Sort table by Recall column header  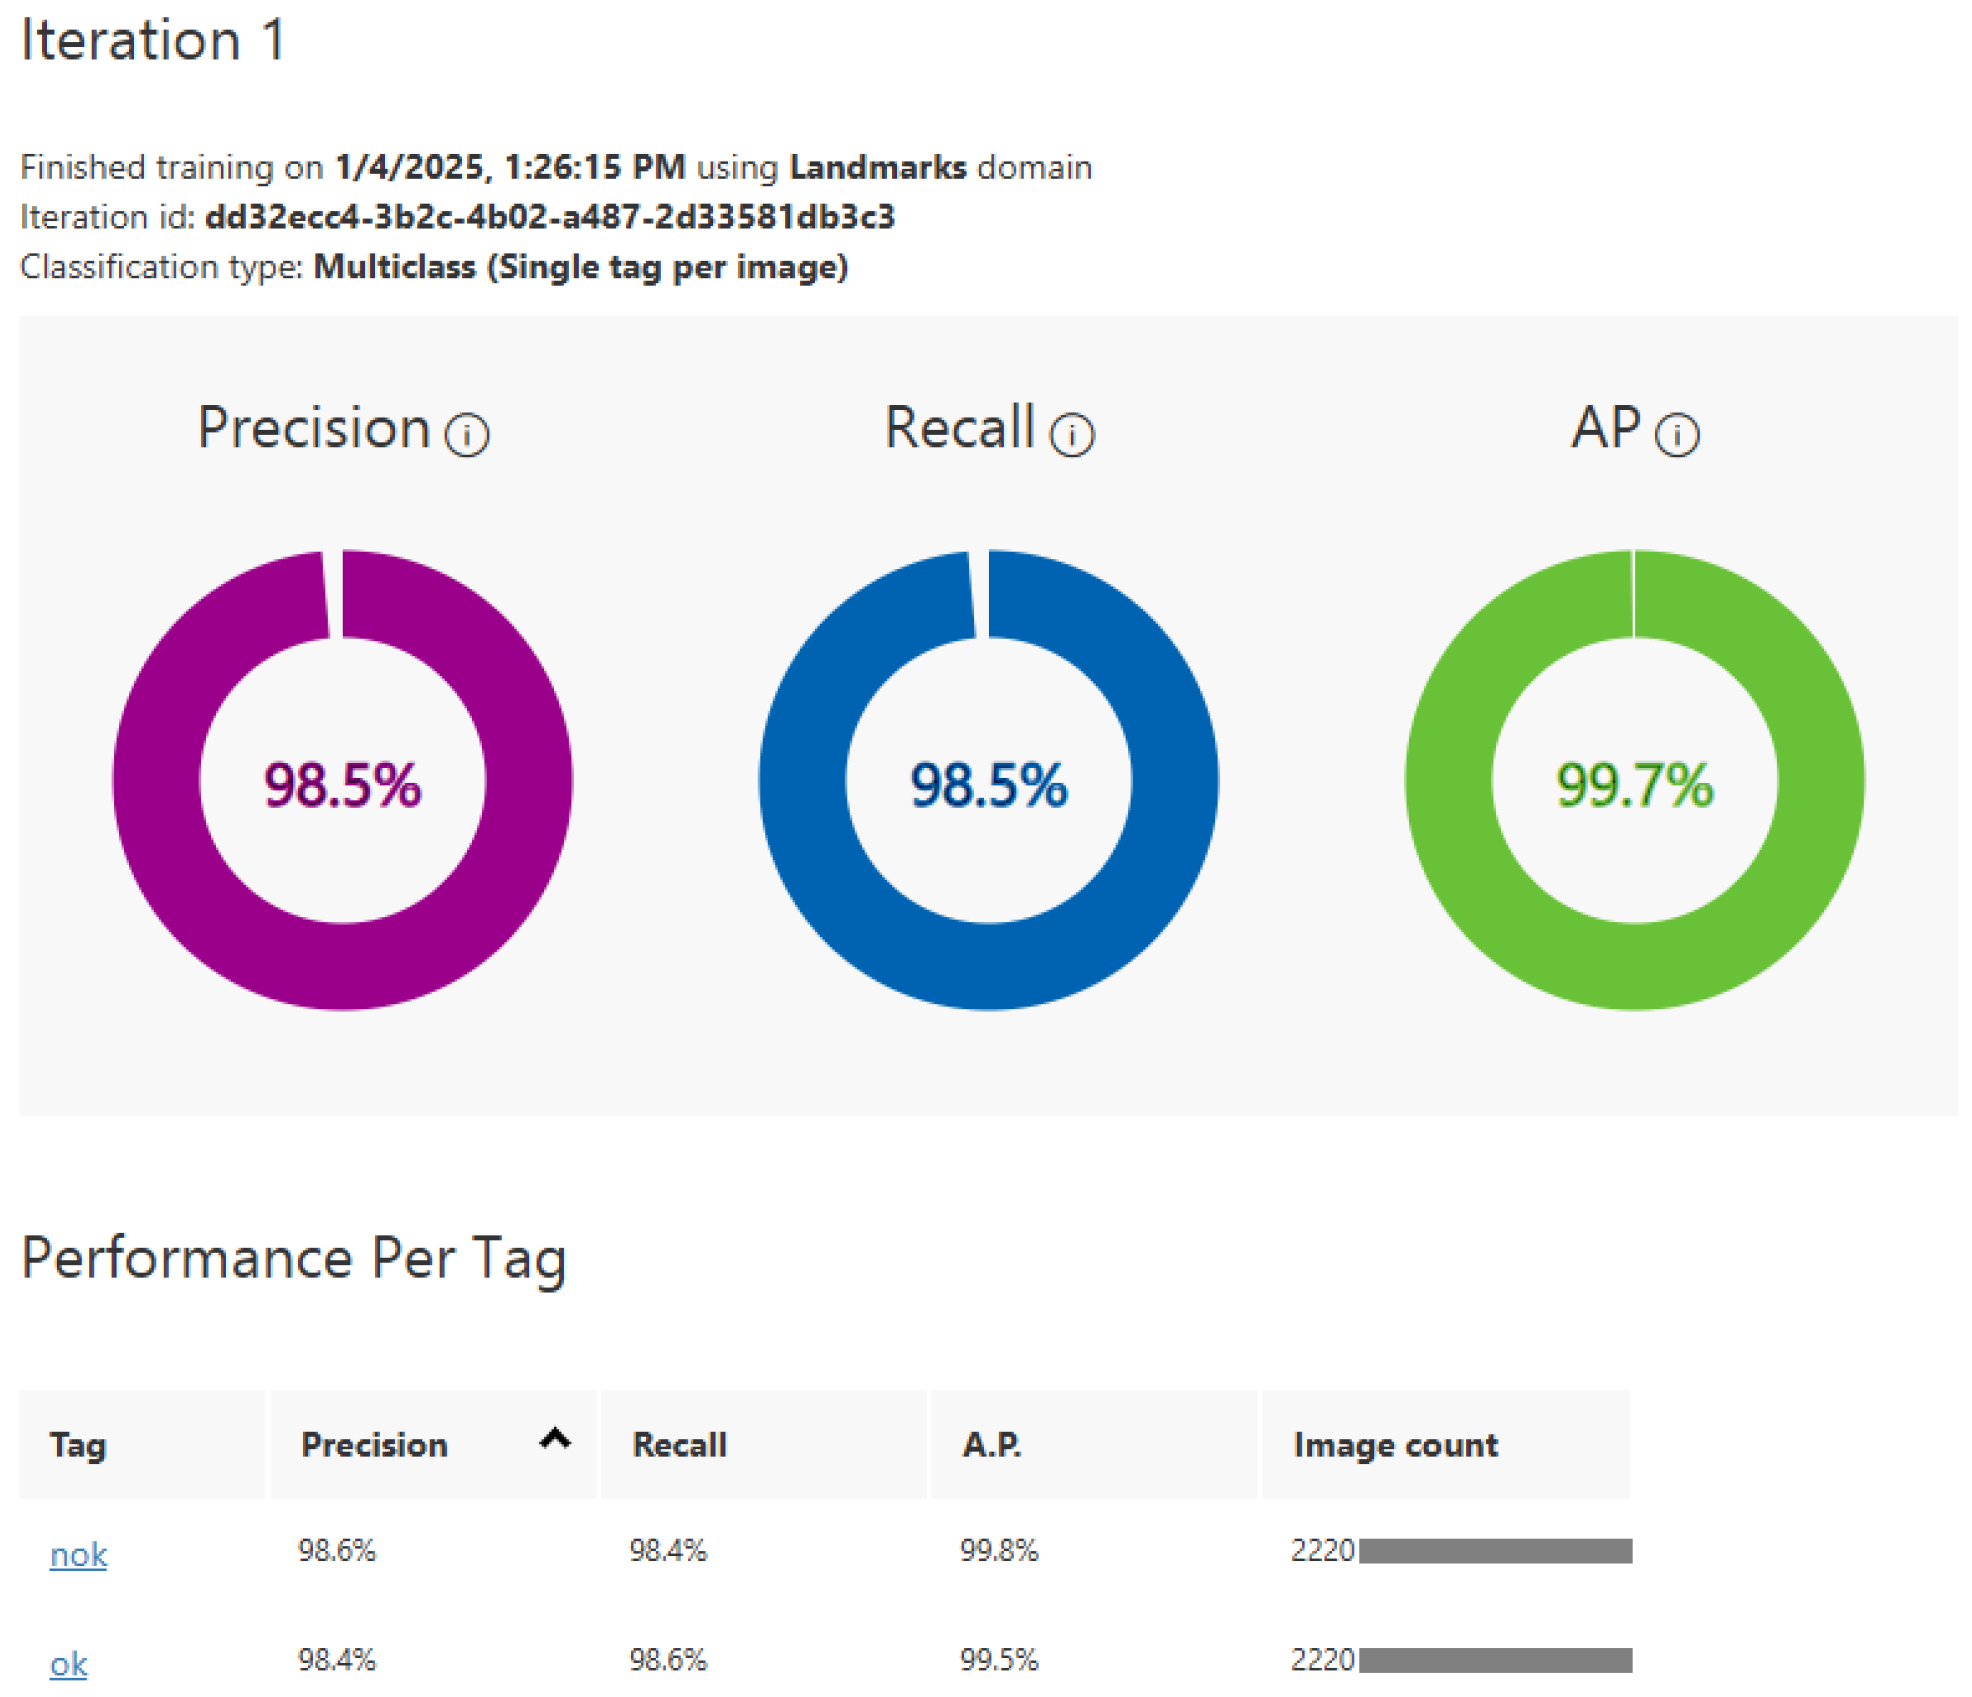tap(679, 1445)
